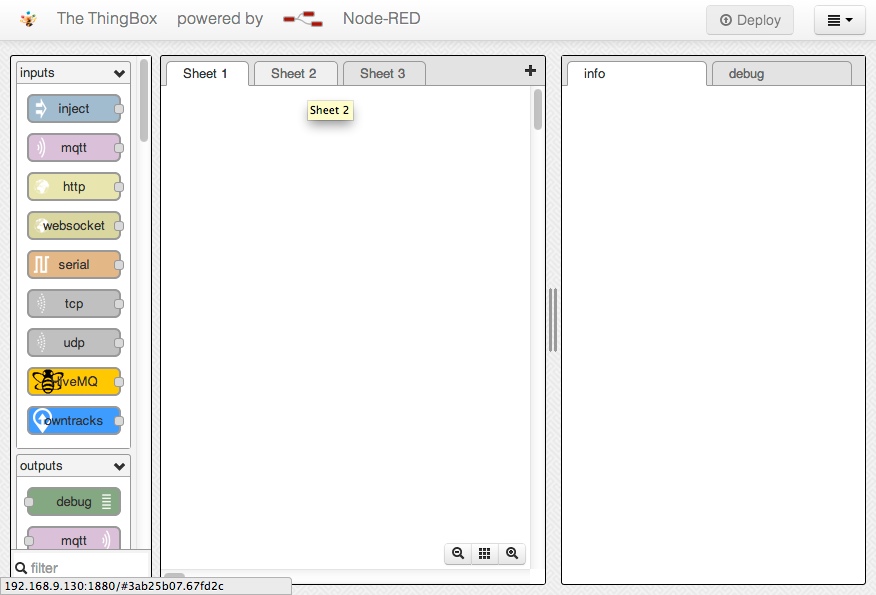Click the zoom out magnifier button

pyautogui.click(x=458, y=553)
